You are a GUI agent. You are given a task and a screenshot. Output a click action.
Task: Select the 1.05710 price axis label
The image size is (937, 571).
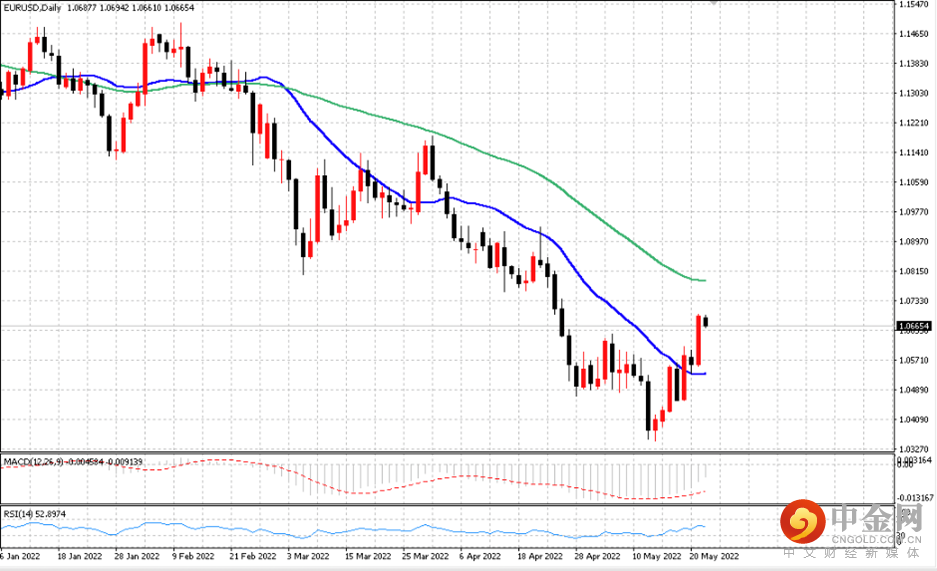914,360
